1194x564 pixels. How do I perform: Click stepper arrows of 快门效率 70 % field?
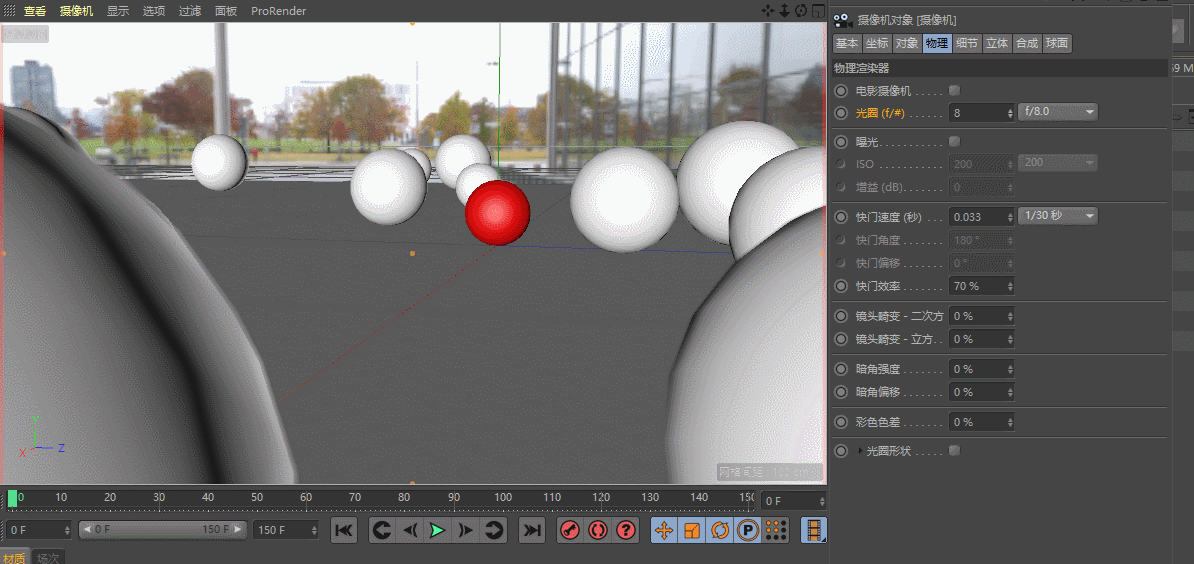click(x=1010, y=286)
